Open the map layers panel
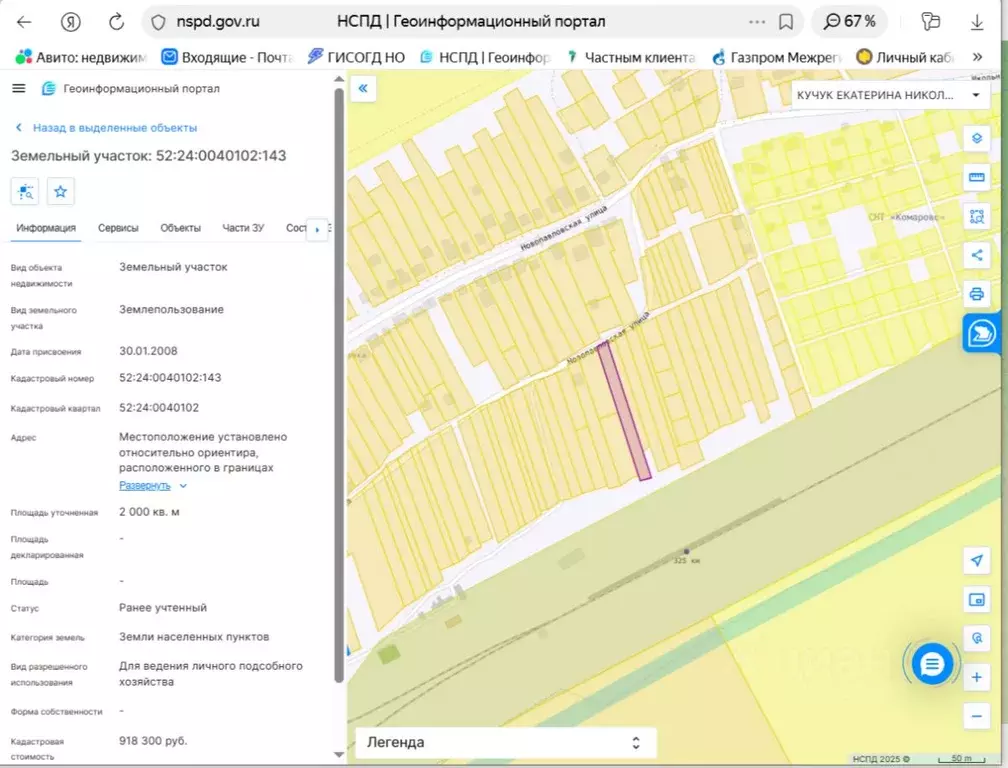The image size is (1008, 768). pyautogui.click(x=976, y=139)
